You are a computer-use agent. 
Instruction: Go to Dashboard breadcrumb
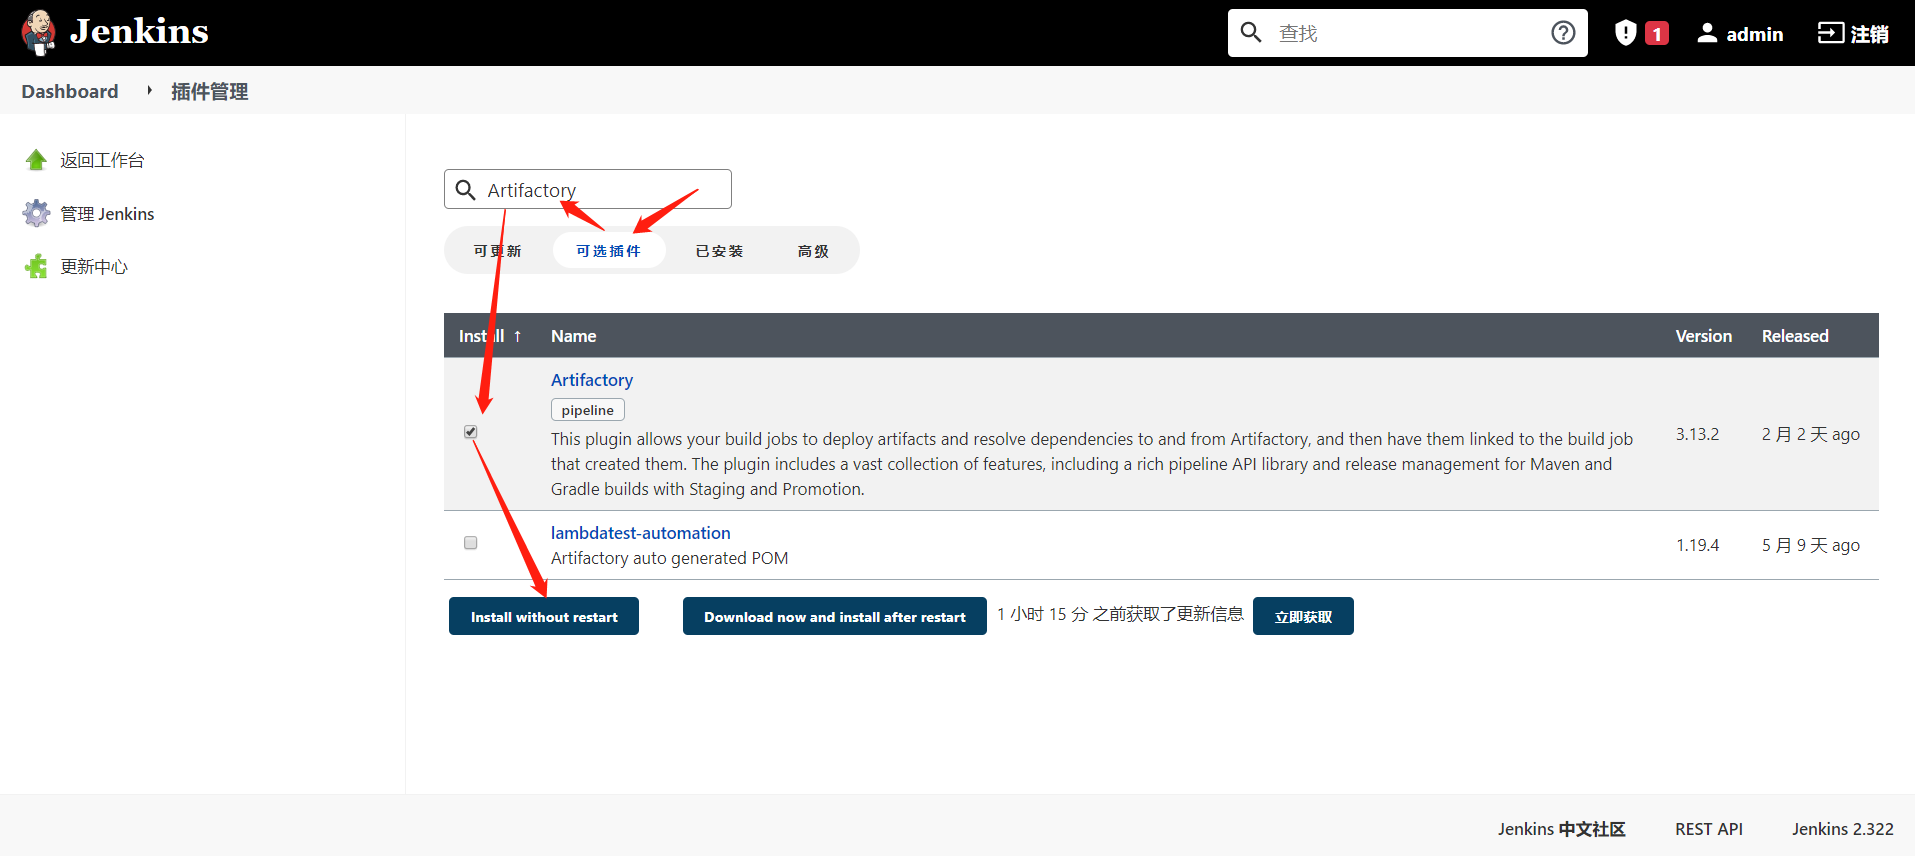tap(70, 91)
